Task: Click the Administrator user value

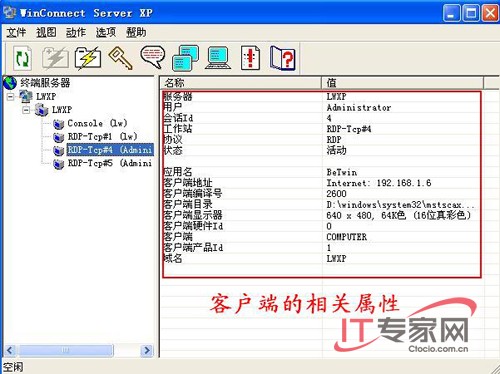Action: [359, 108]
